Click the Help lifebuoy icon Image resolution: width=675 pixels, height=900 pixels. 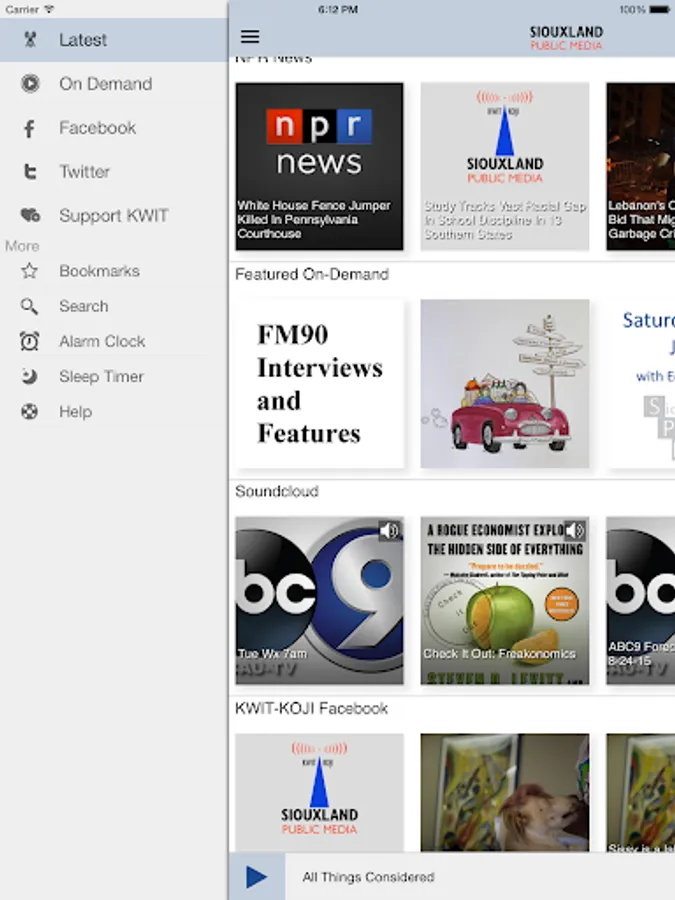[x=29, y=412]
